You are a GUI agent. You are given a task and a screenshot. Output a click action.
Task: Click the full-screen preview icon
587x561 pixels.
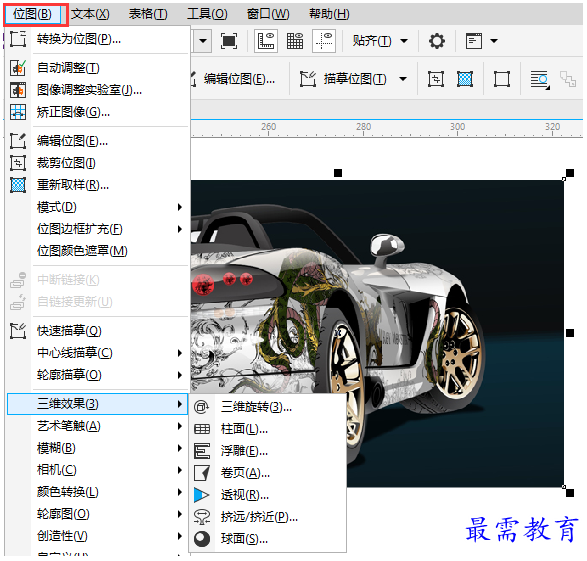tap(229, 41)
